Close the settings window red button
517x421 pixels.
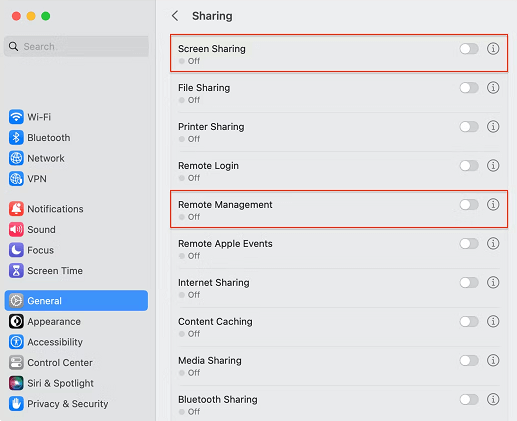pos(16,16)
